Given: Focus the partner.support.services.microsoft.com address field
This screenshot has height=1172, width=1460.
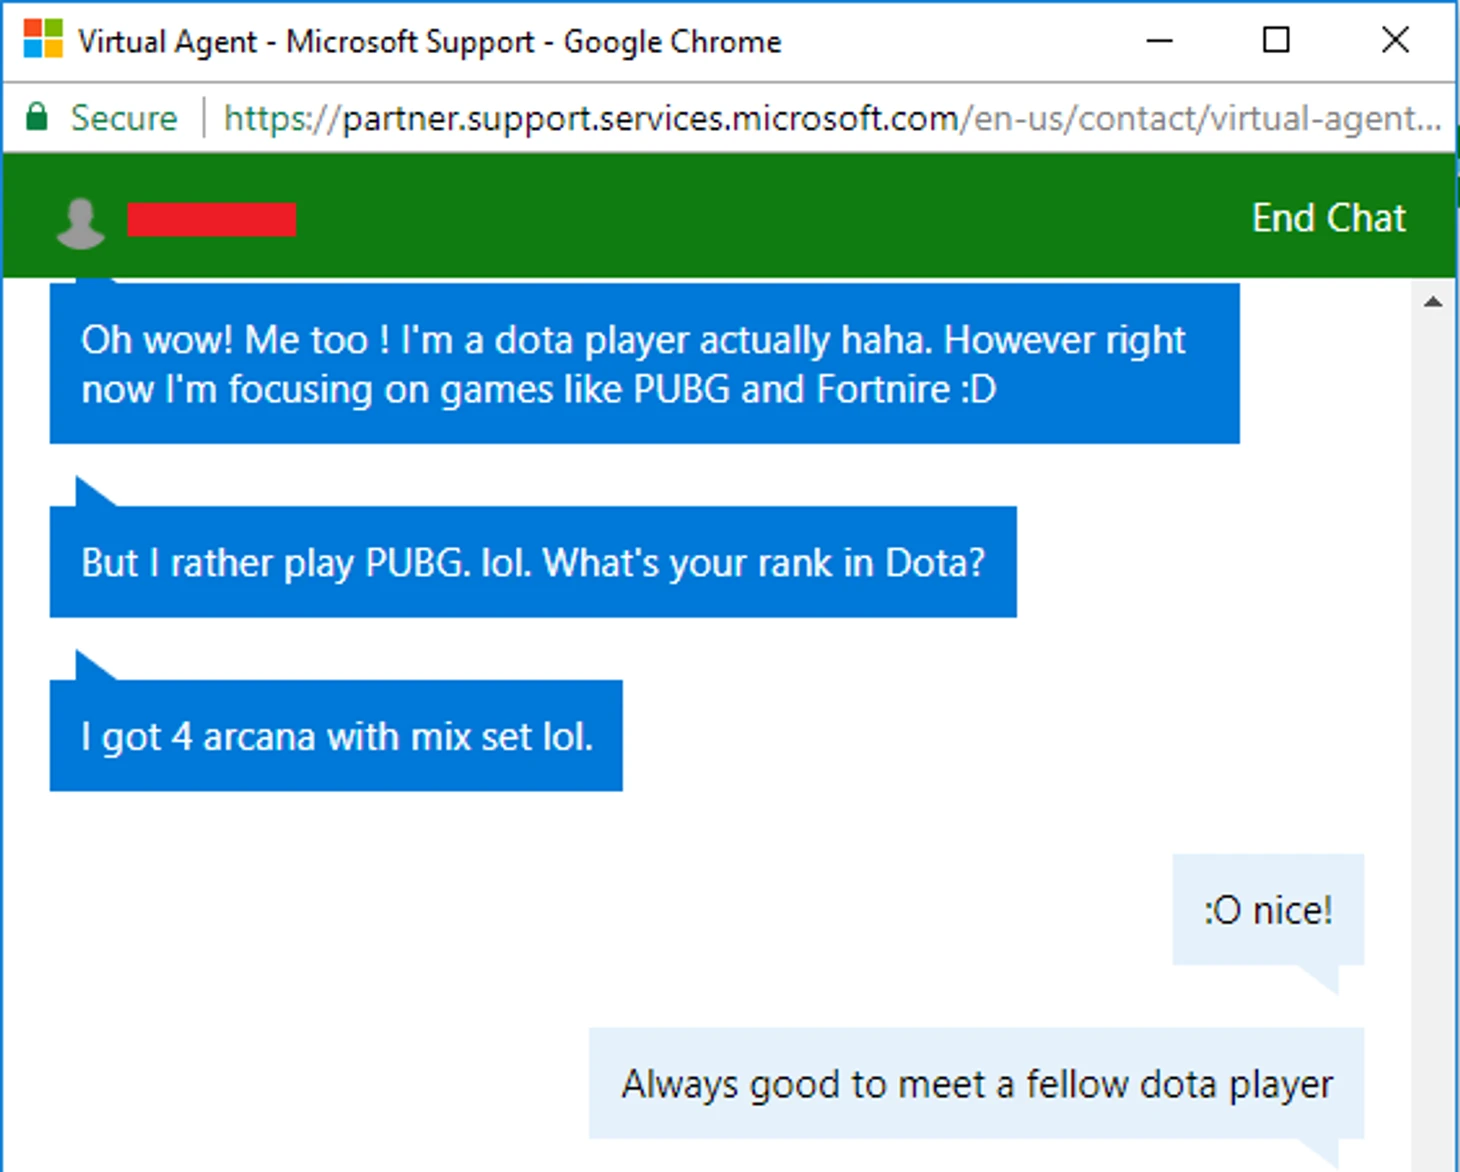Looking at the screenshot, I should pos(832,118).
